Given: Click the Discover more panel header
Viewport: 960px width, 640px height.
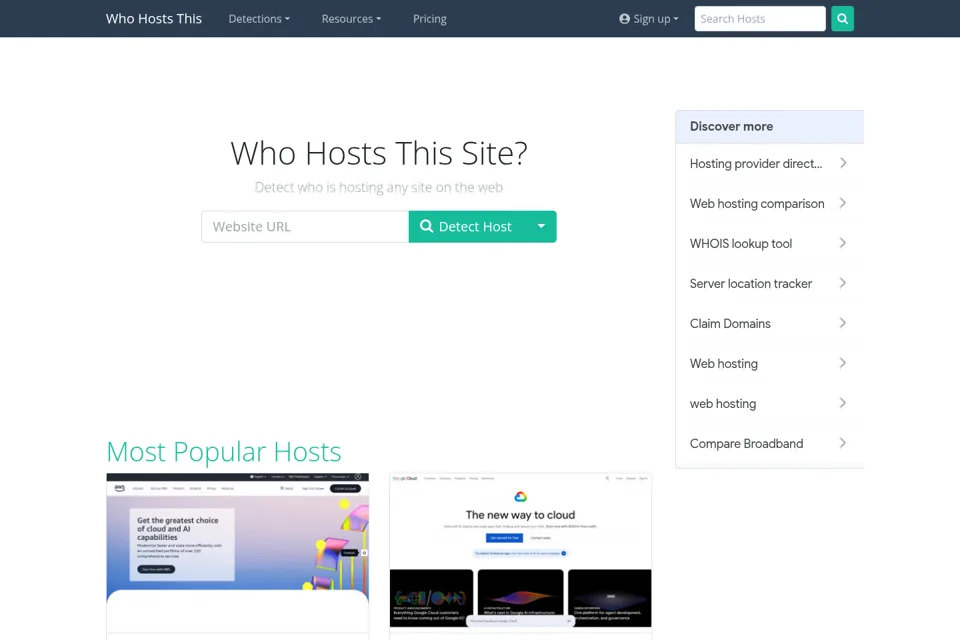Looking at the screenshot, I should (770, 127).
